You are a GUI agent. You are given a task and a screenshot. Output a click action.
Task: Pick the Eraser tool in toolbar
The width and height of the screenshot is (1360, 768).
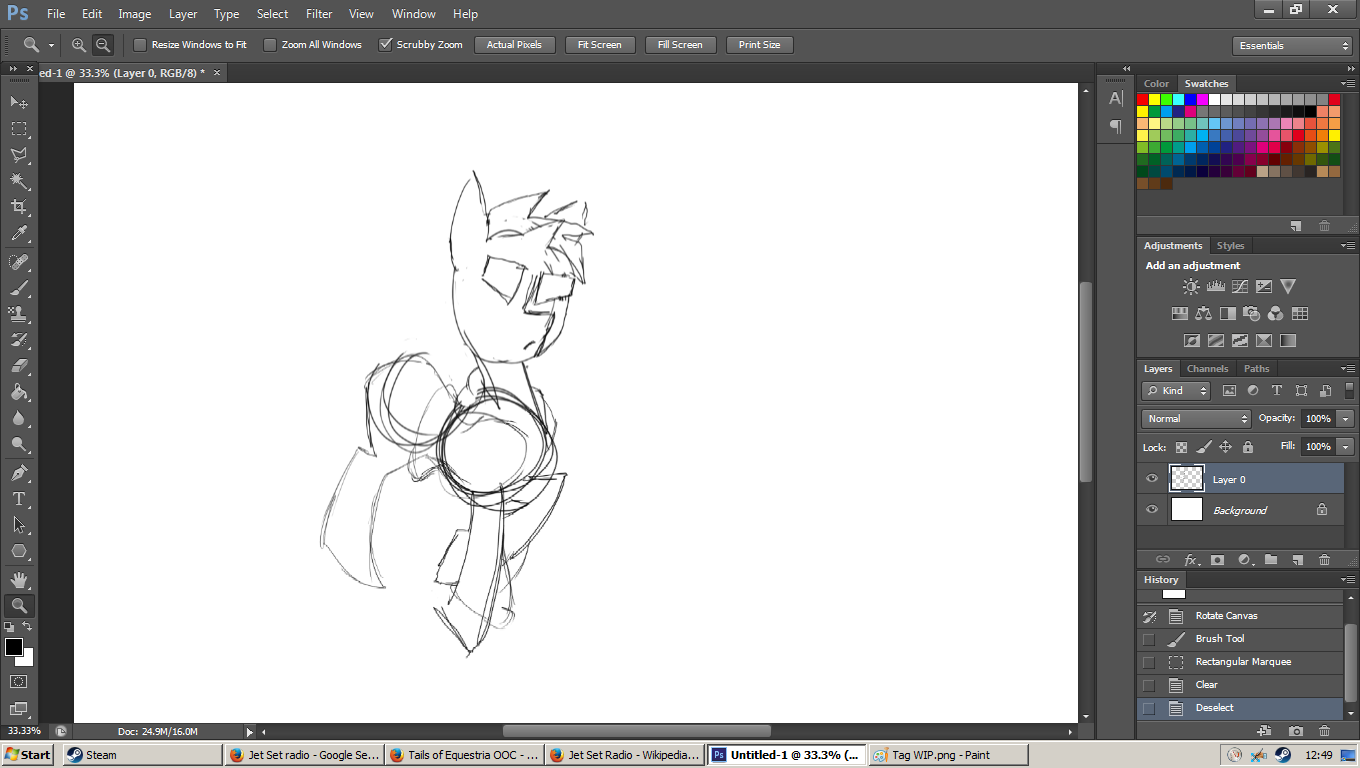[18, 366]
